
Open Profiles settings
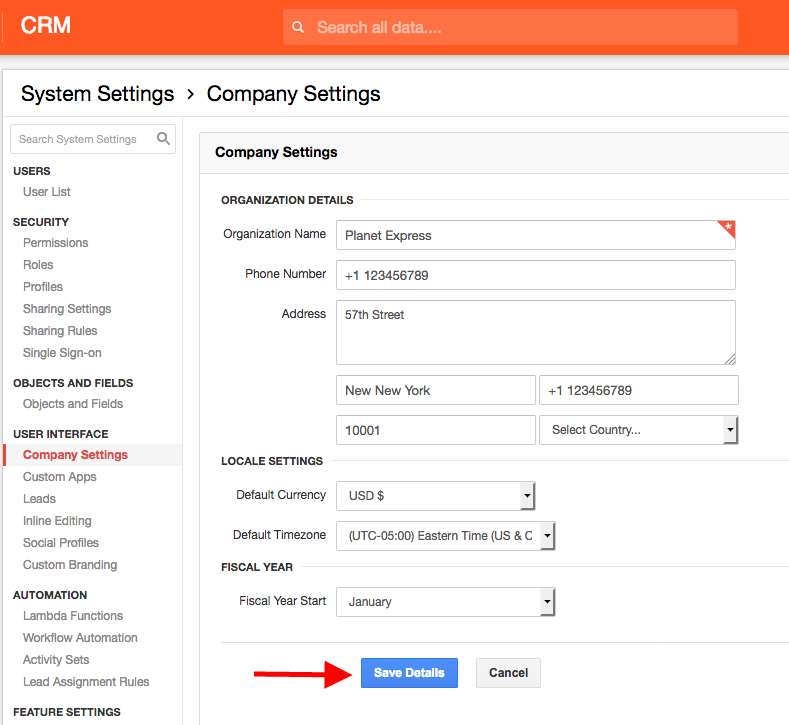click(x=43, y=287)
